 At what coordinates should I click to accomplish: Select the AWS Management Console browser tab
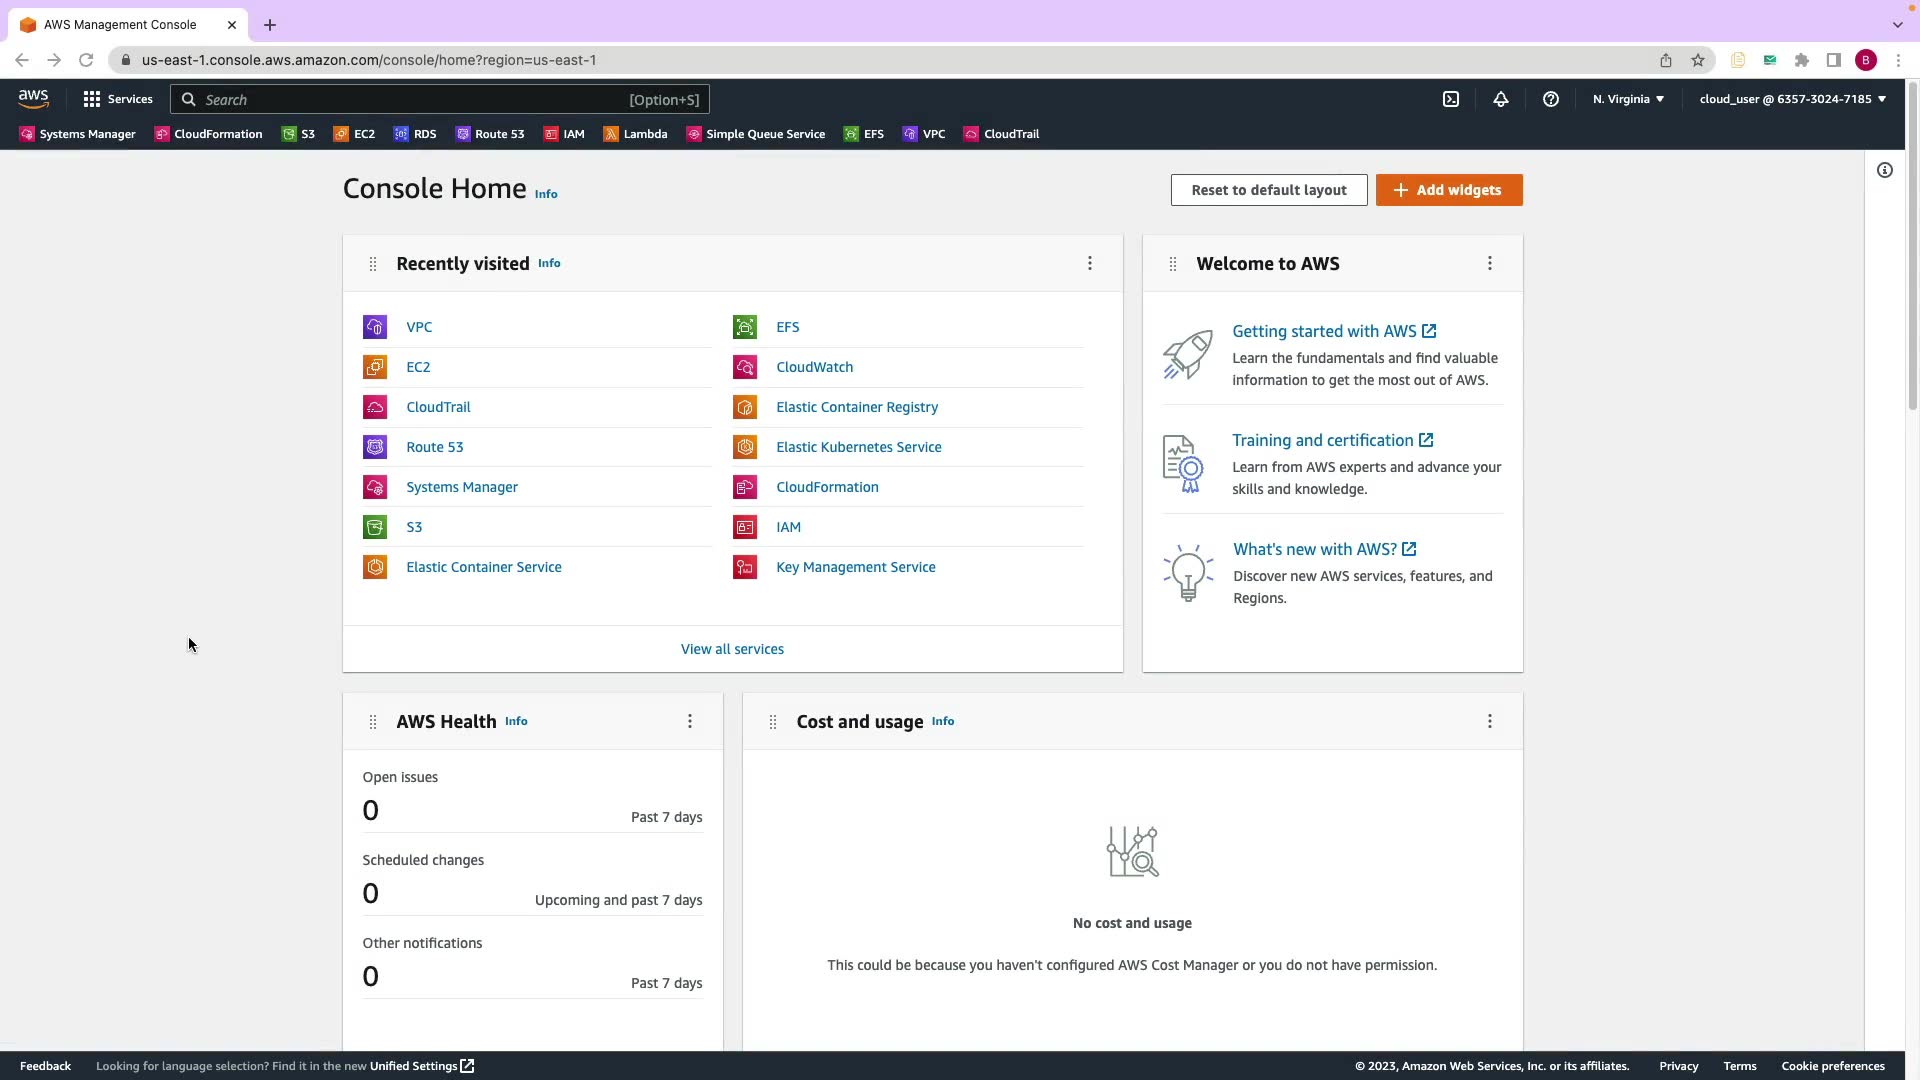pos(120,24)
